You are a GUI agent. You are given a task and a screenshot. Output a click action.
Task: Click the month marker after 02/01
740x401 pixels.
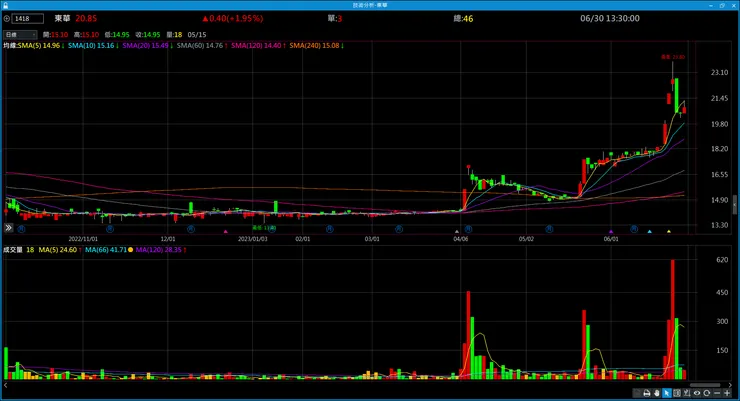point(329,229)
